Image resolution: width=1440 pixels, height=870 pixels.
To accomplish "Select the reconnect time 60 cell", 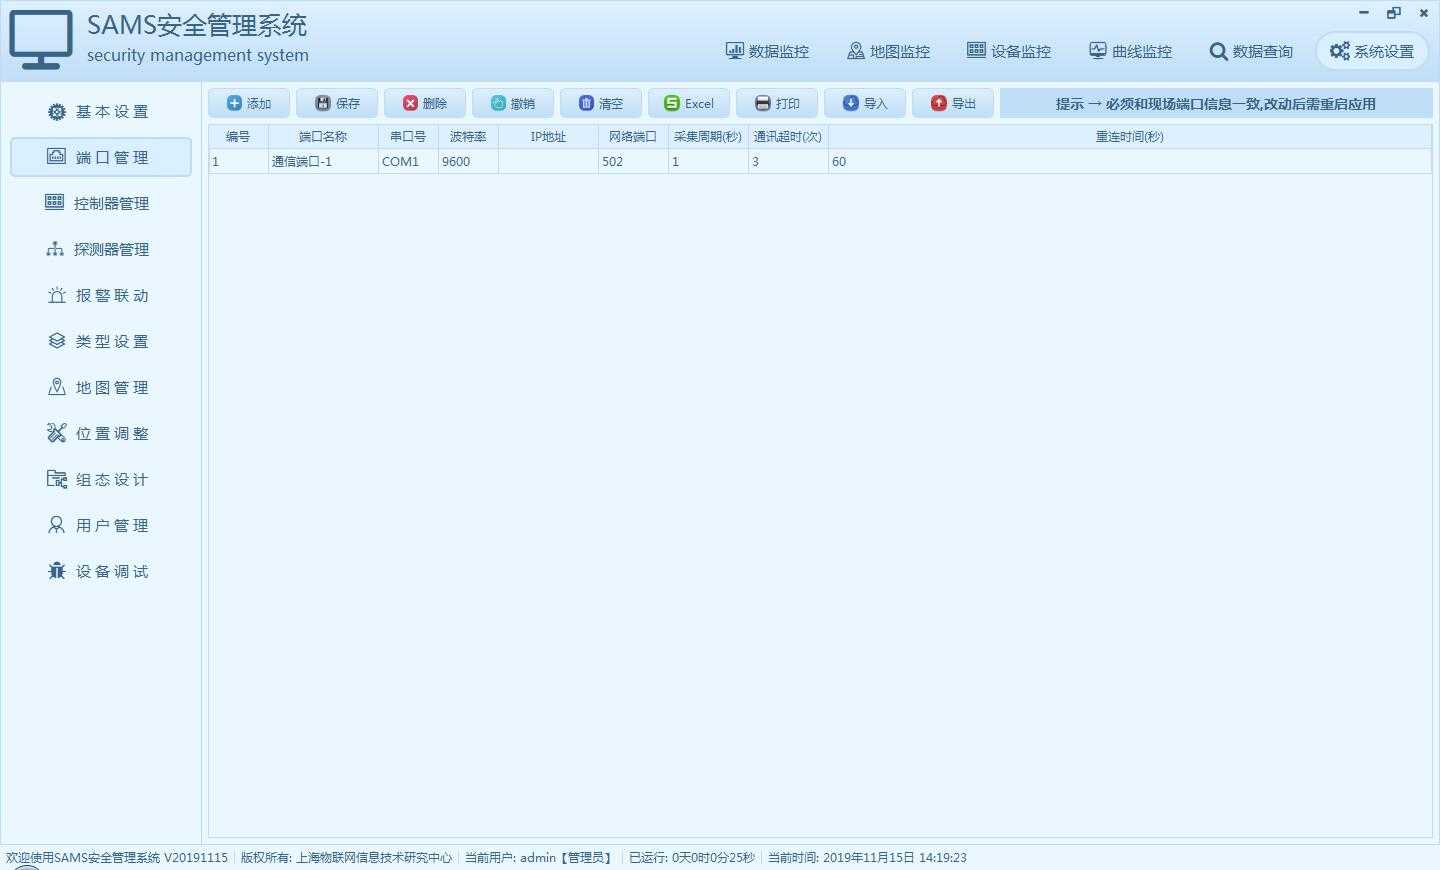I will (x=1130, y=161).
